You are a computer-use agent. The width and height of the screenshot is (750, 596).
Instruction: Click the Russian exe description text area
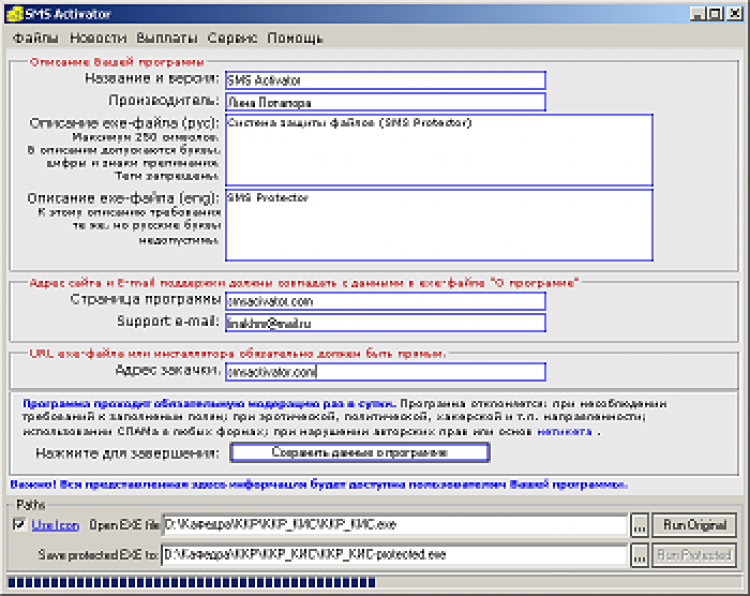point(439,150)
